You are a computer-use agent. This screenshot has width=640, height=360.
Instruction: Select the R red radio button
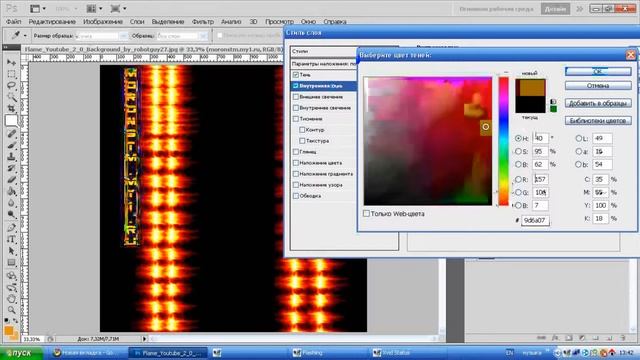click(x=518, y=179)
